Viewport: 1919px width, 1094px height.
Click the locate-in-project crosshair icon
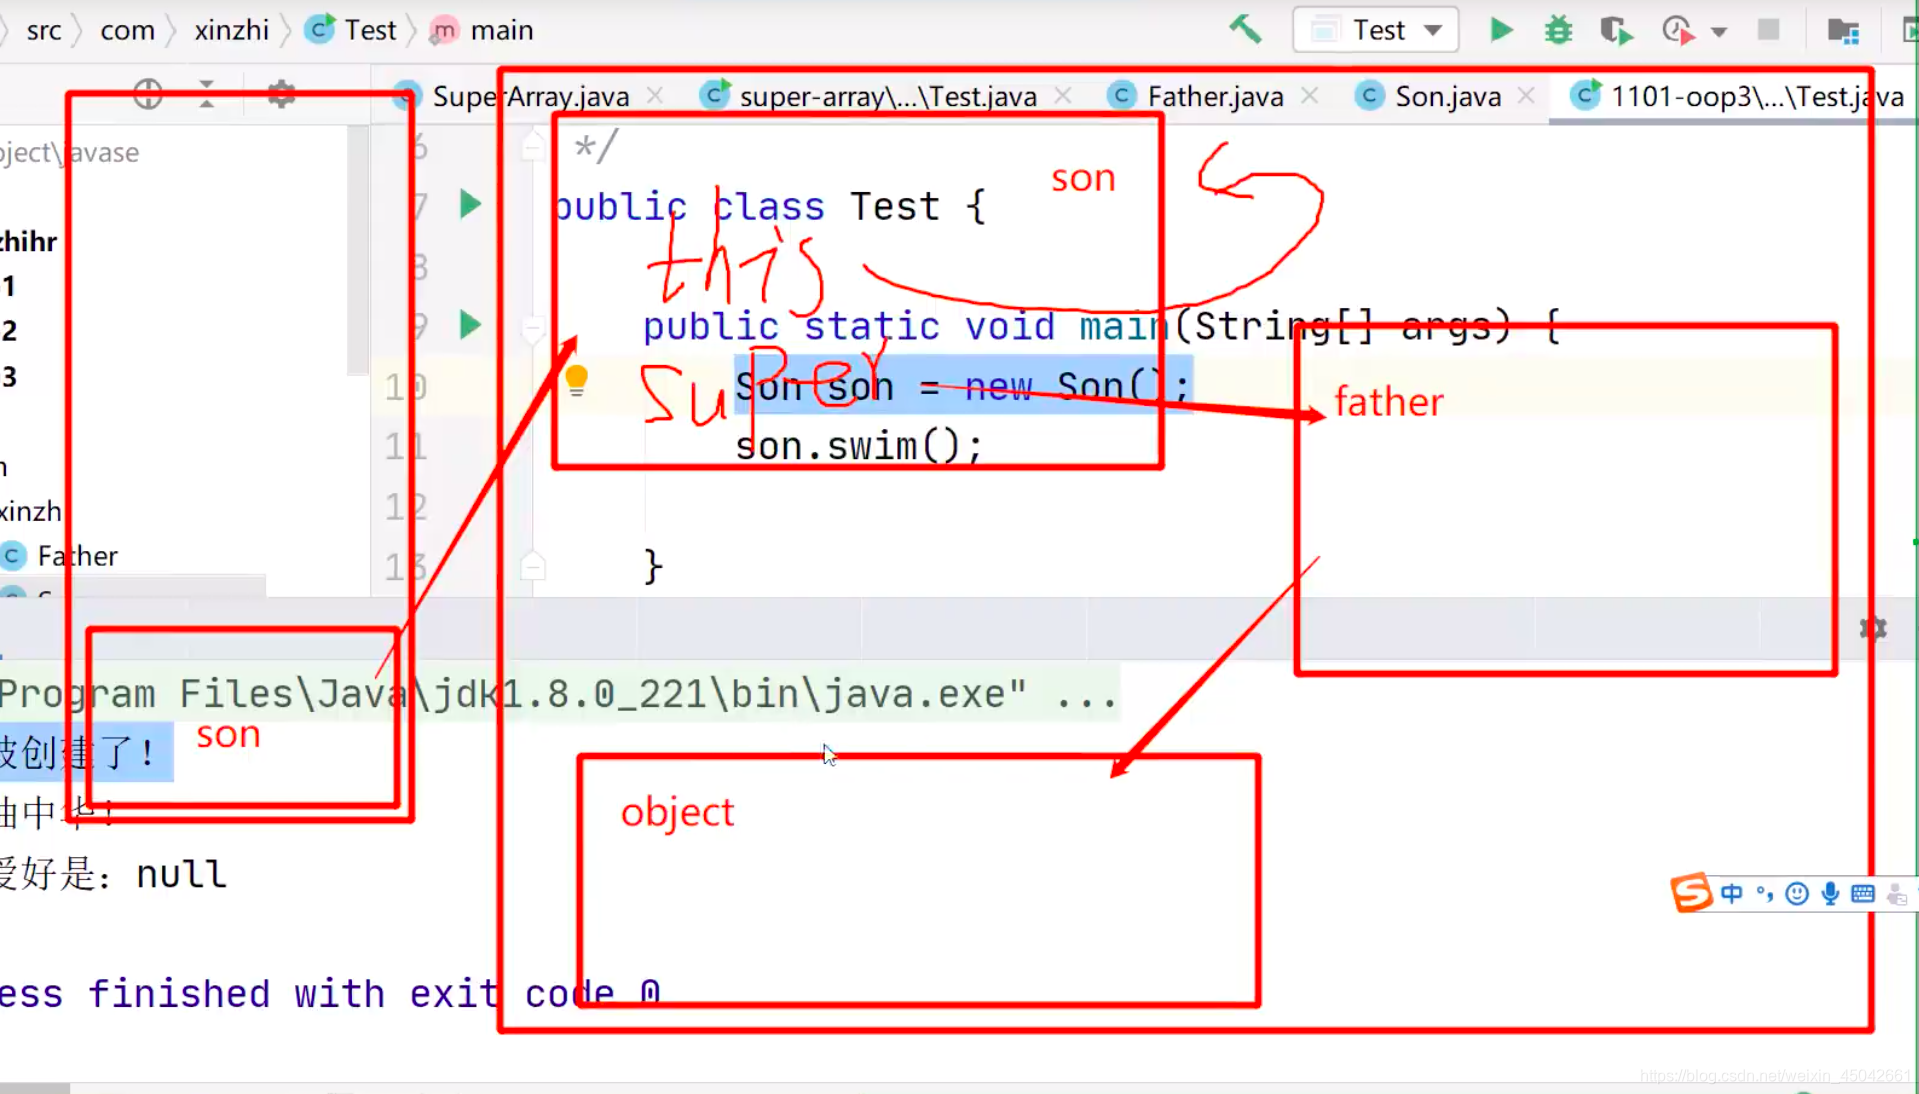pyautogui.click(x=148, y=94)
